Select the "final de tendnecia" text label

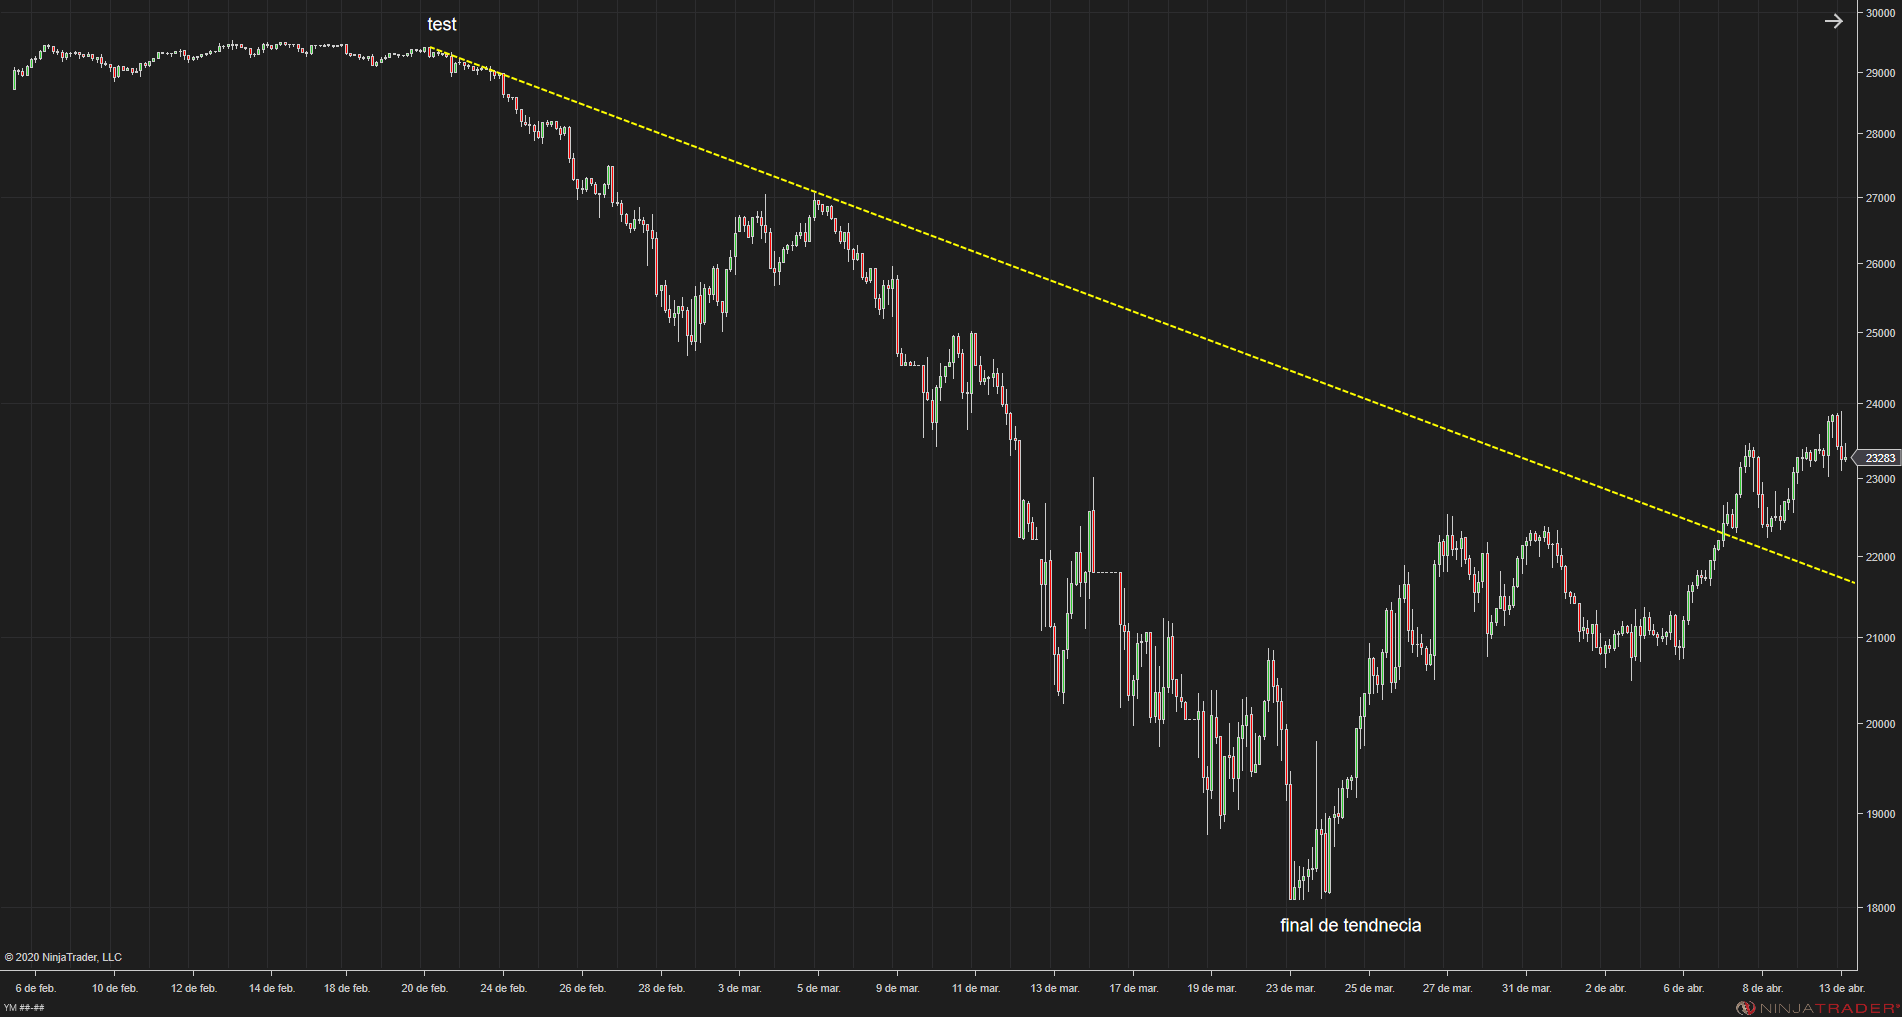1350,925
